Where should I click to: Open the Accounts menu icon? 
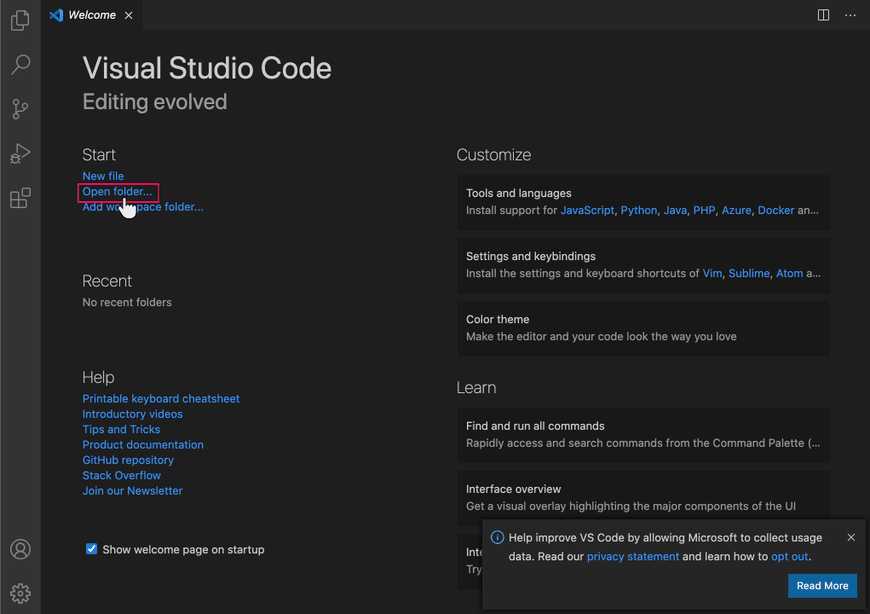click(20, 549)
